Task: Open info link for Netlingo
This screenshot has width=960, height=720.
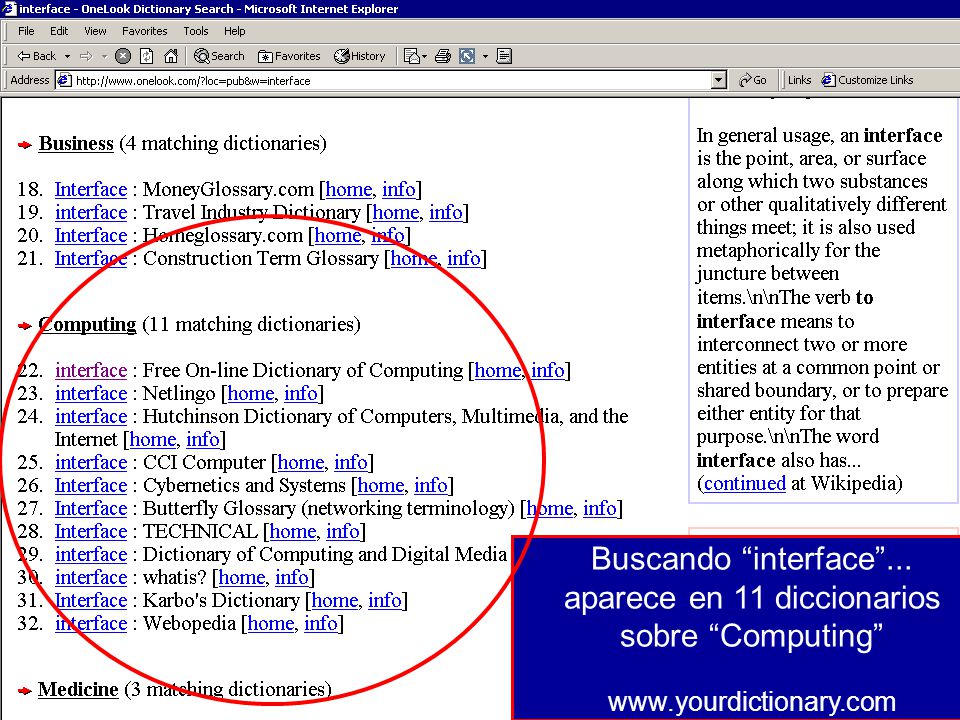Action: (x=301, y=393)
